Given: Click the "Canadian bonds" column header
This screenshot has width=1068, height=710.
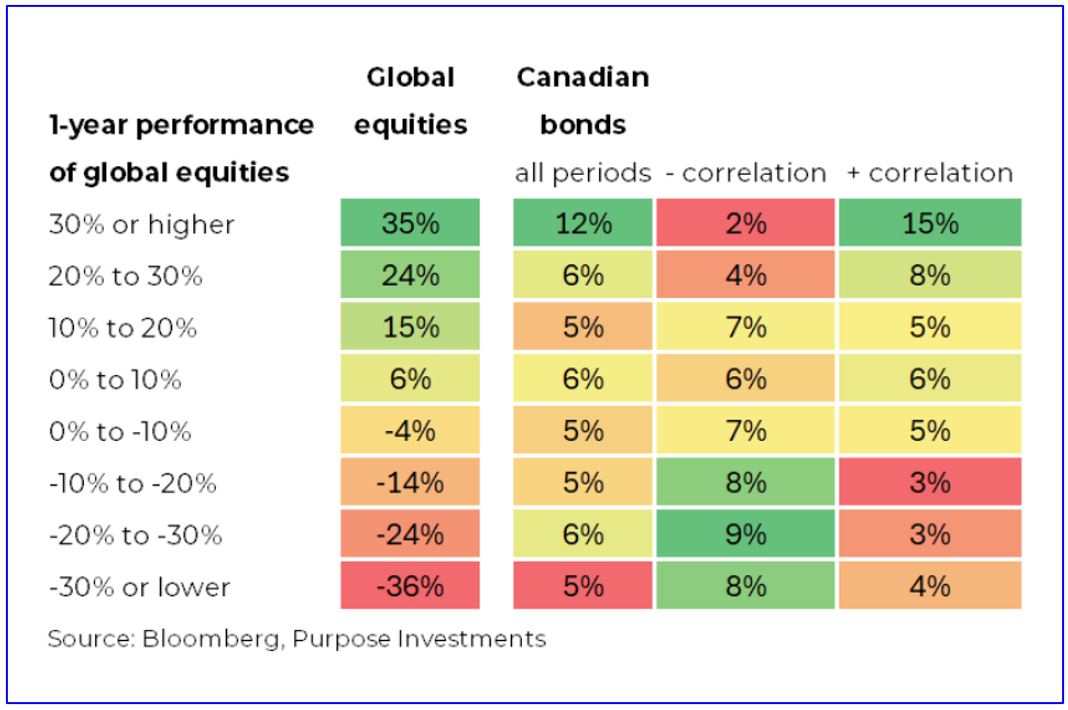Looking at the screenshot, I should click(583, 101).
